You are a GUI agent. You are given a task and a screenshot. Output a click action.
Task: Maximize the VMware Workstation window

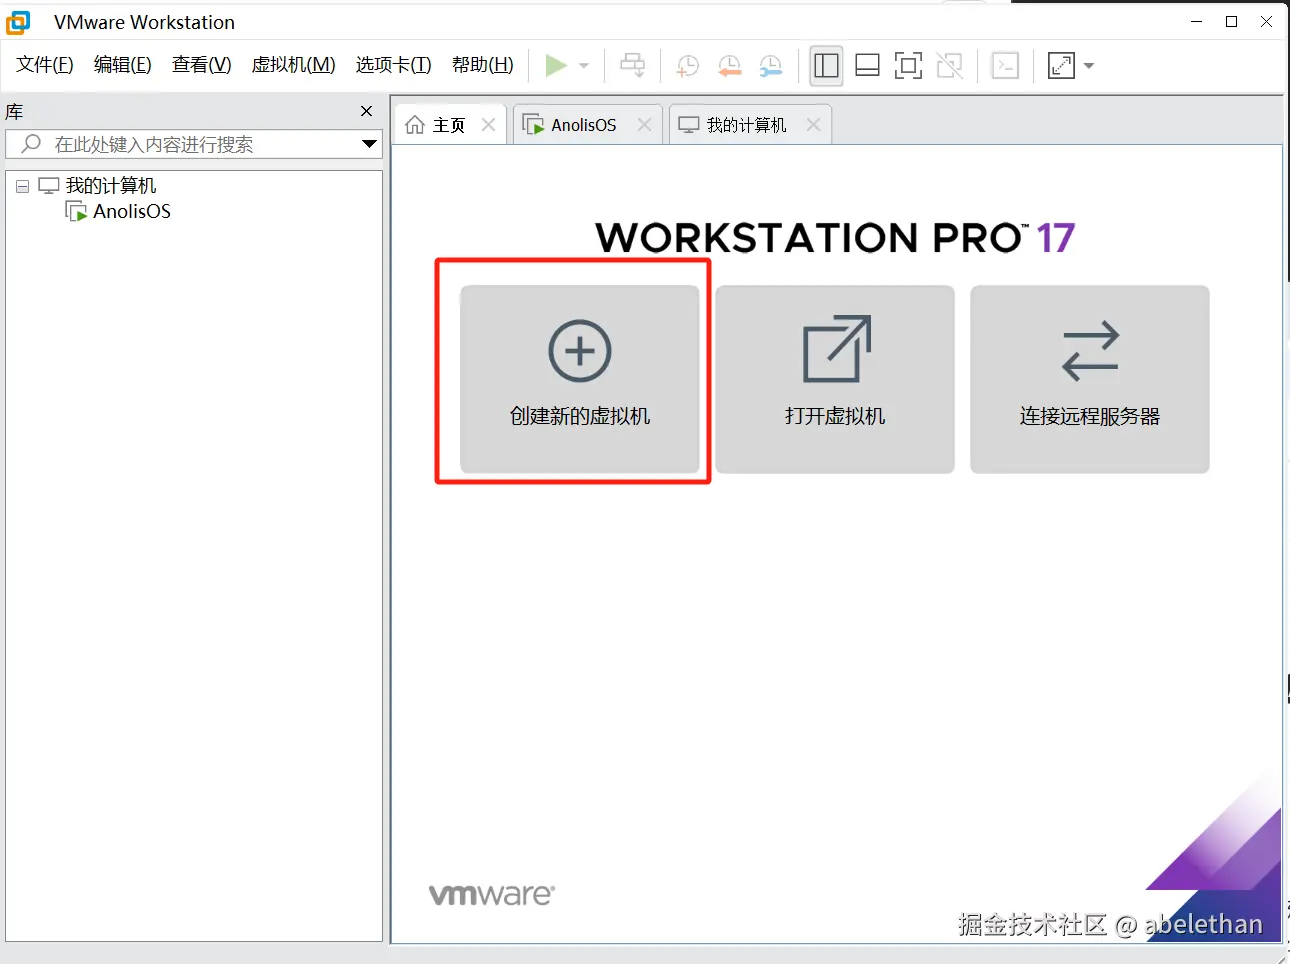pyautogui.click(x=1231, y=21)
